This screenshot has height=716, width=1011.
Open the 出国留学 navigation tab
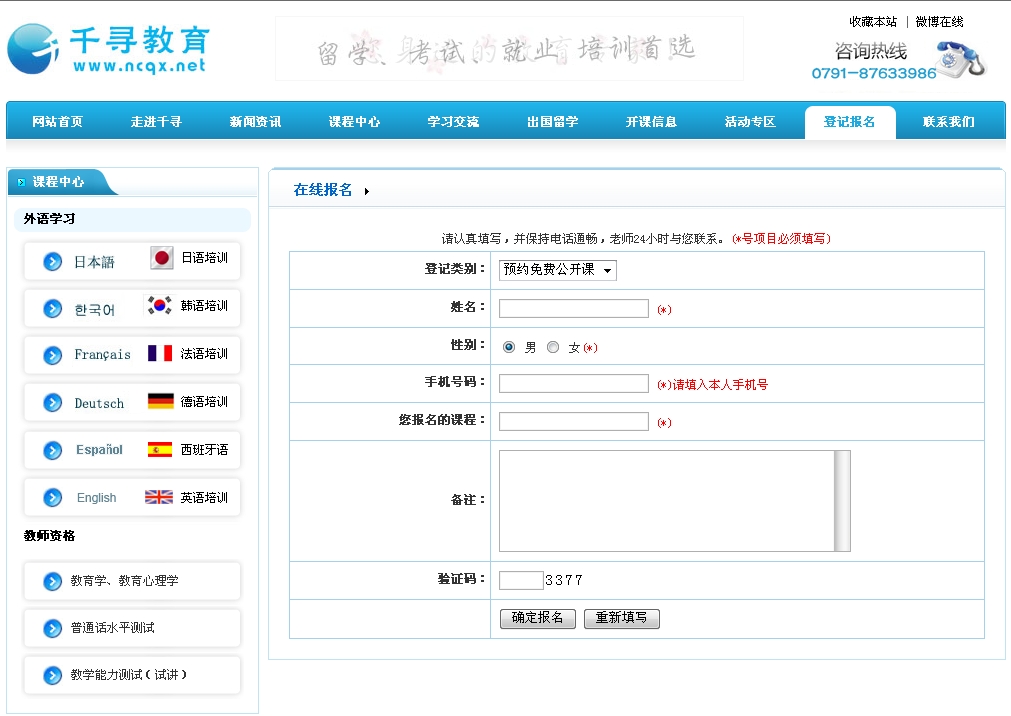click(552, 122)
